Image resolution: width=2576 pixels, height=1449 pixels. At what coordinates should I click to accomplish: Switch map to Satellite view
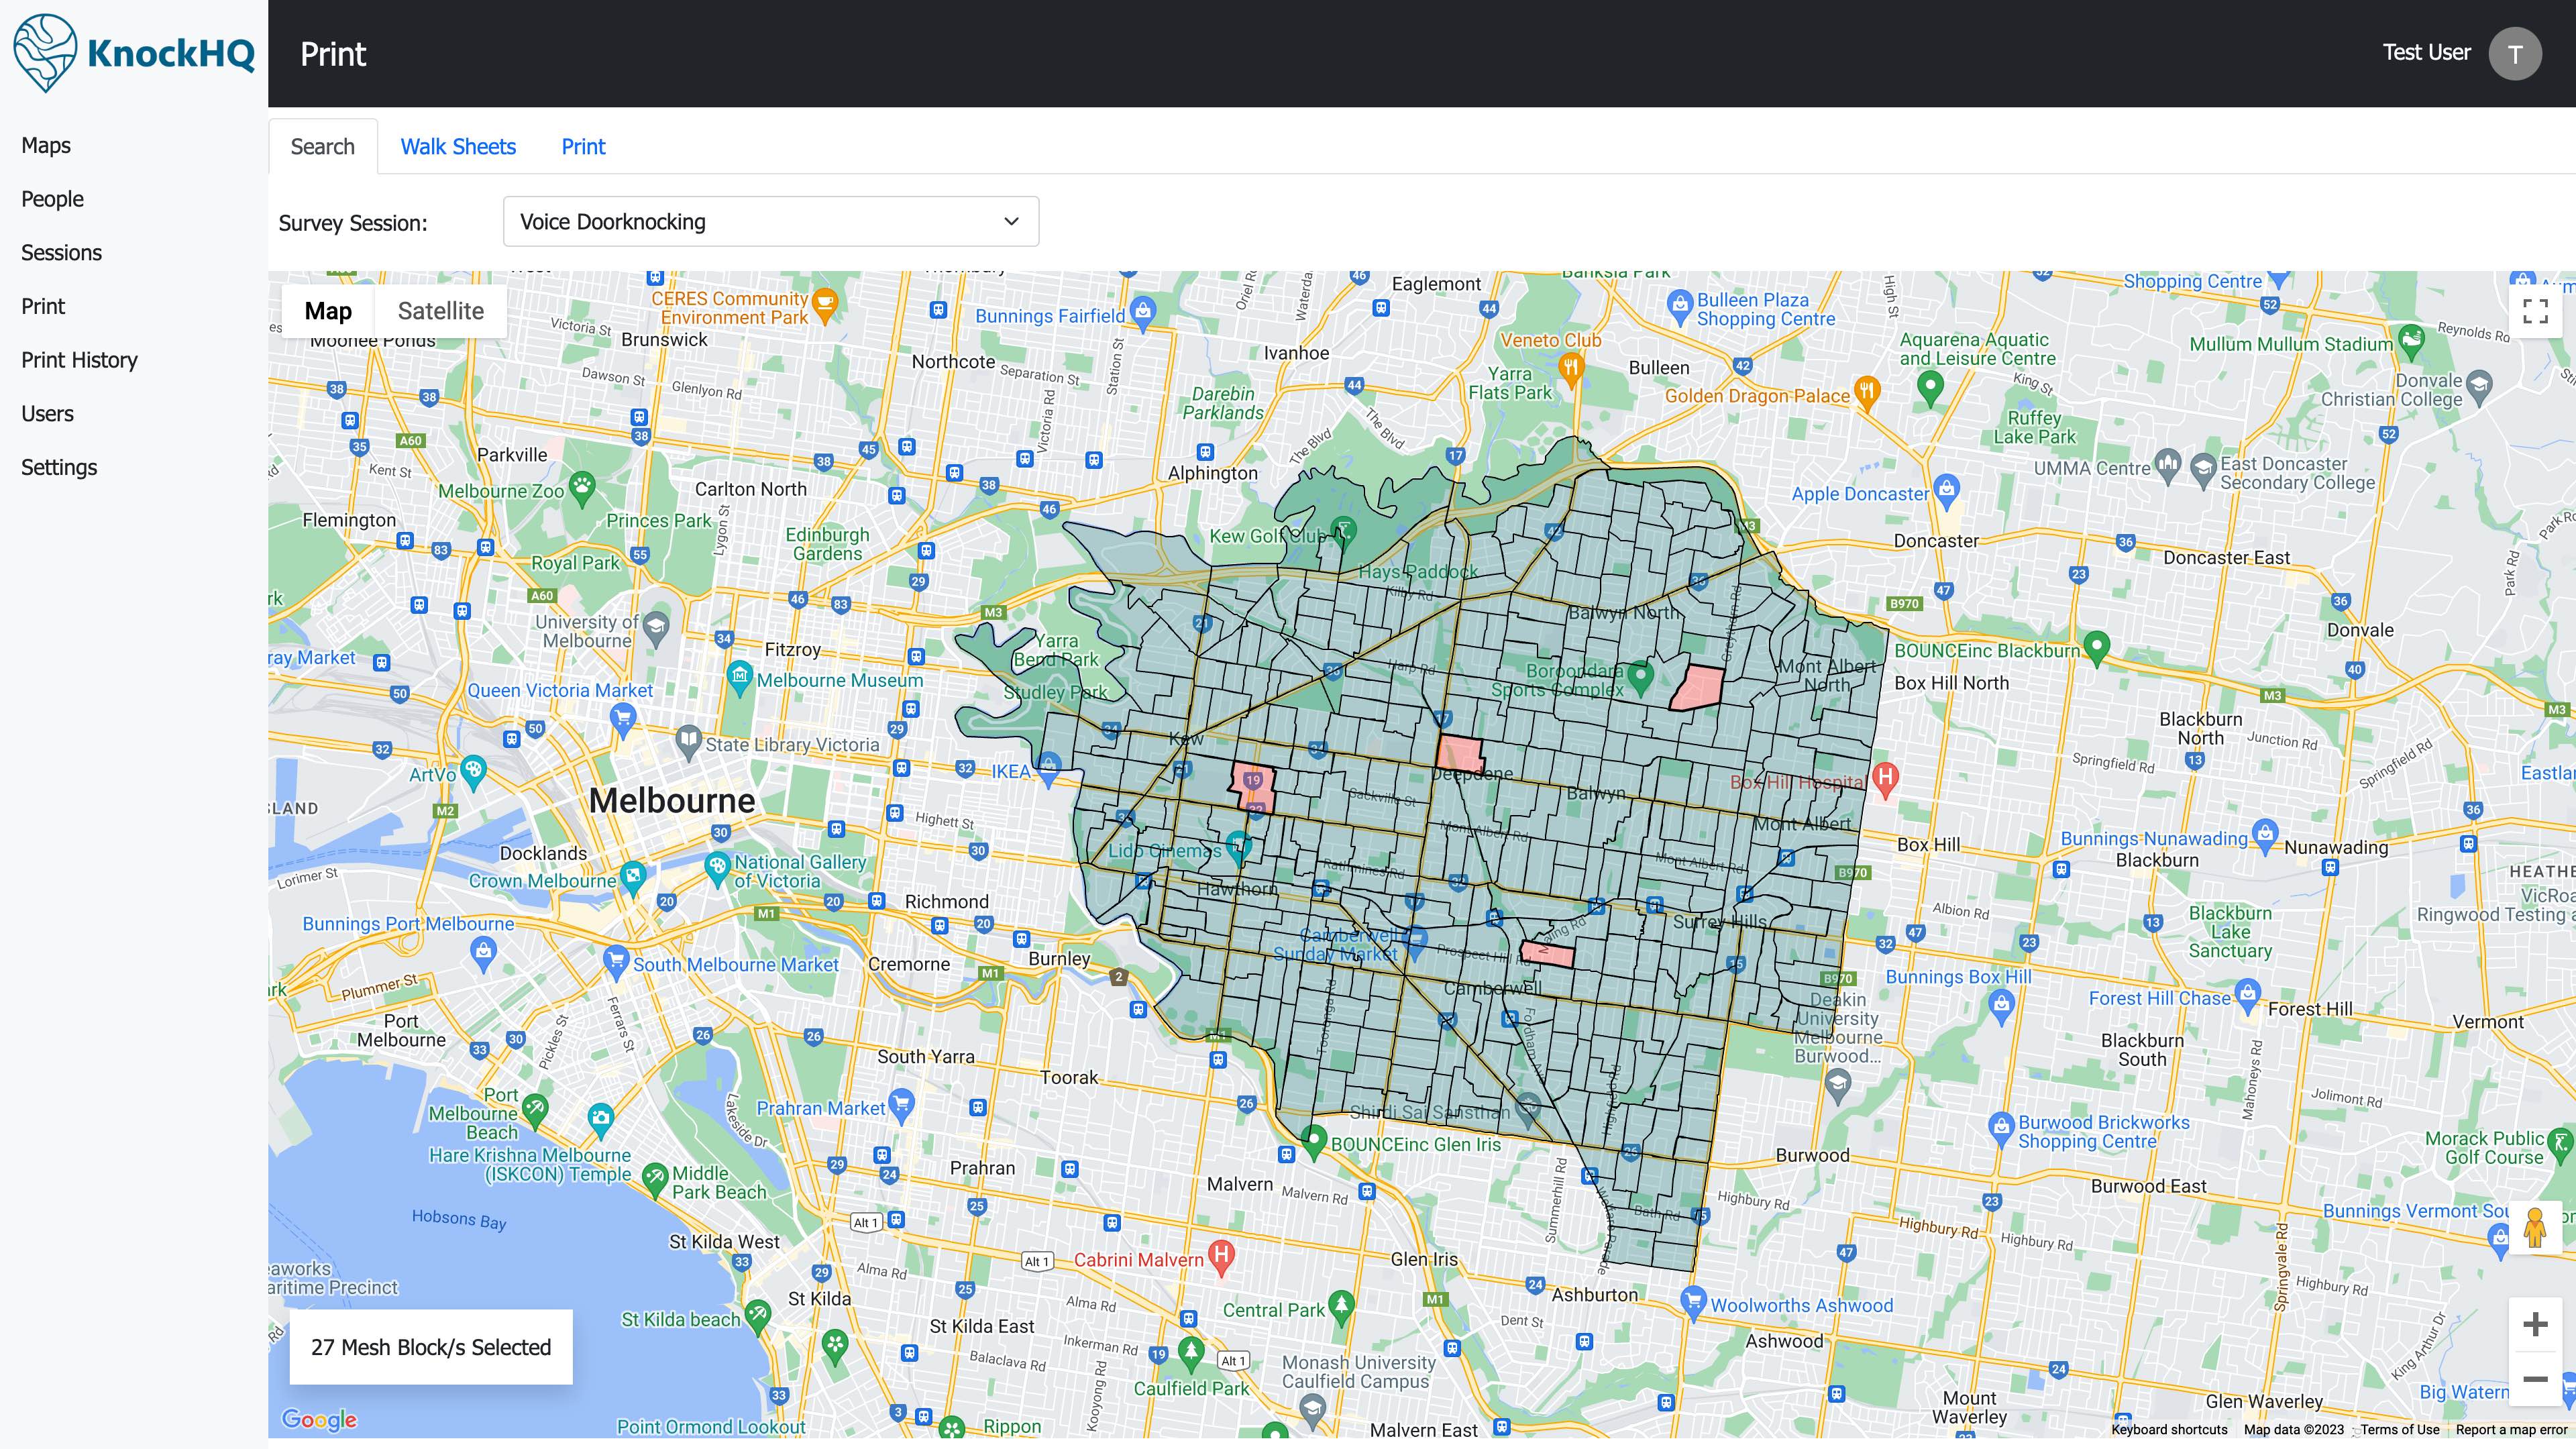click(x=440, y=311)
